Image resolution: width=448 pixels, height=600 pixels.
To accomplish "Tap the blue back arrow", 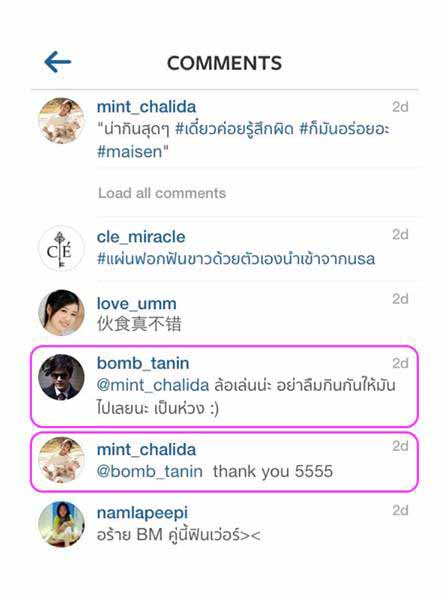I will (x=57, y=62).
